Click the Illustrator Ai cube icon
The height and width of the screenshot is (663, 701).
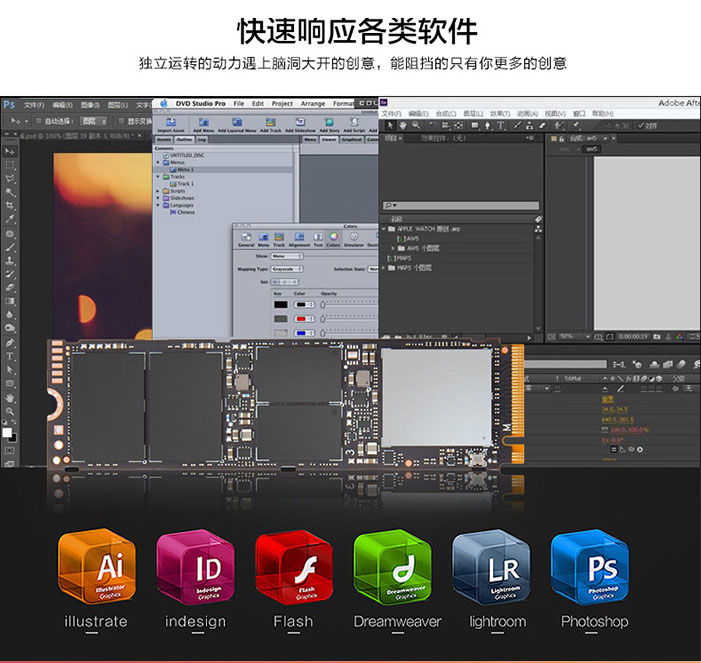click(97, 566)
